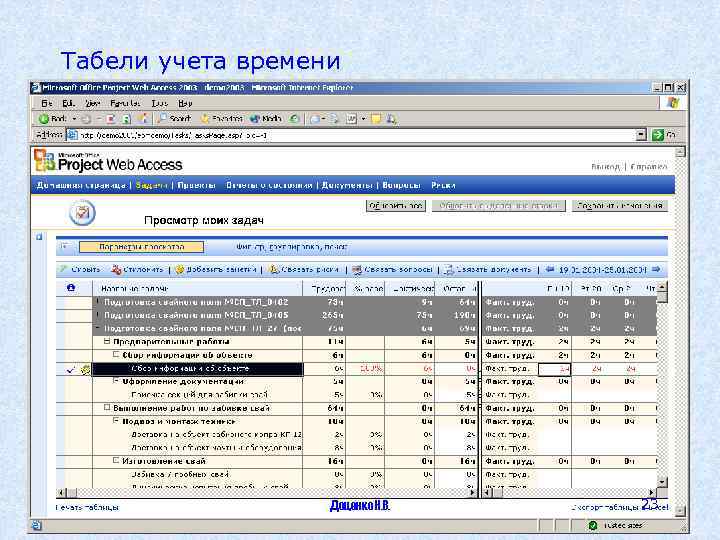The image size is (720, 540).
Task: Click the indicator column header icon
Action: point(71,287)
